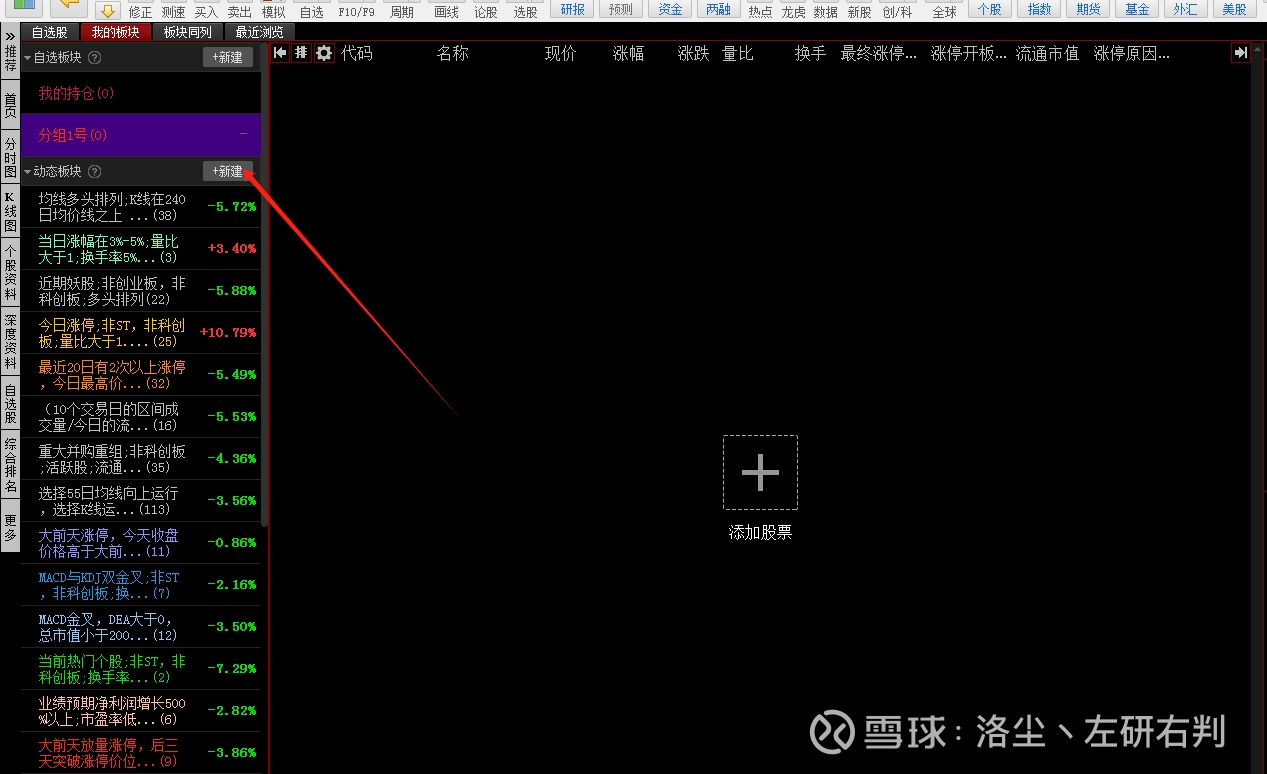The height and width of the screenshot is (774, 1267).
Task: Click the plus icon to add stocks
Action: (x=760, y=472)
